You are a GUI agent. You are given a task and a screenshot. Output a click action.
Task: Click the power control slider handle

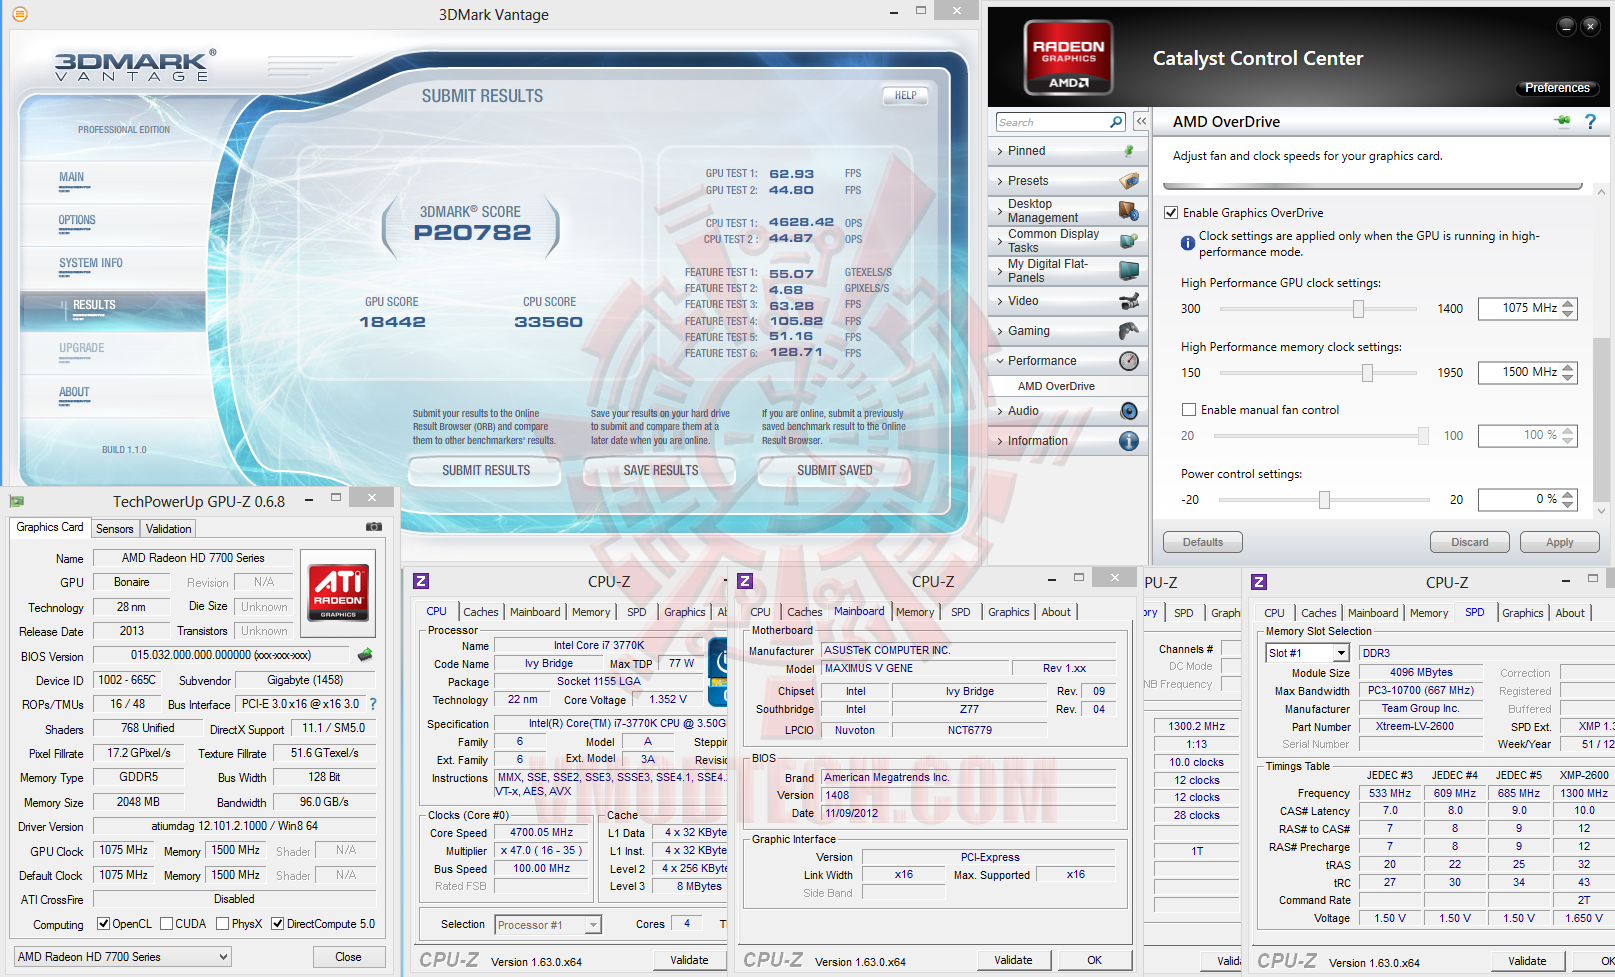1324,500
